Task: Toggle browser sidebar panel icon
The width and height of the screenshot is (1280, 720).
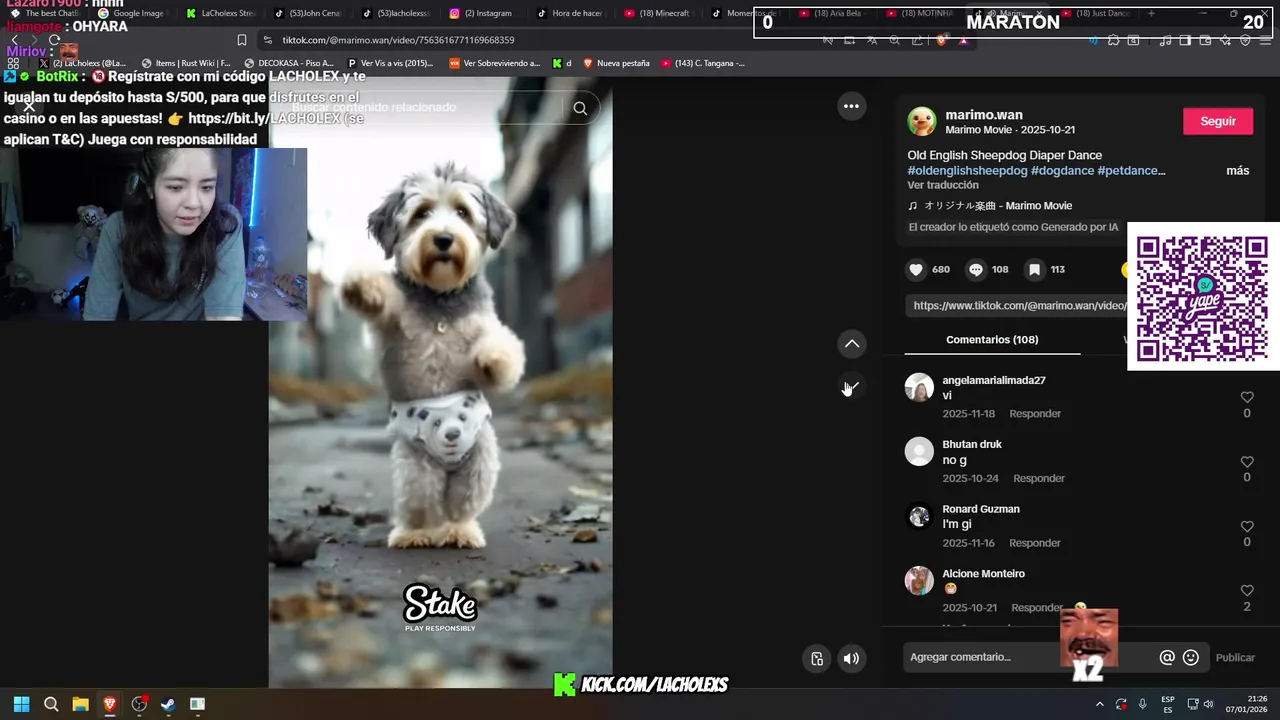Action: click(1185, 40)
